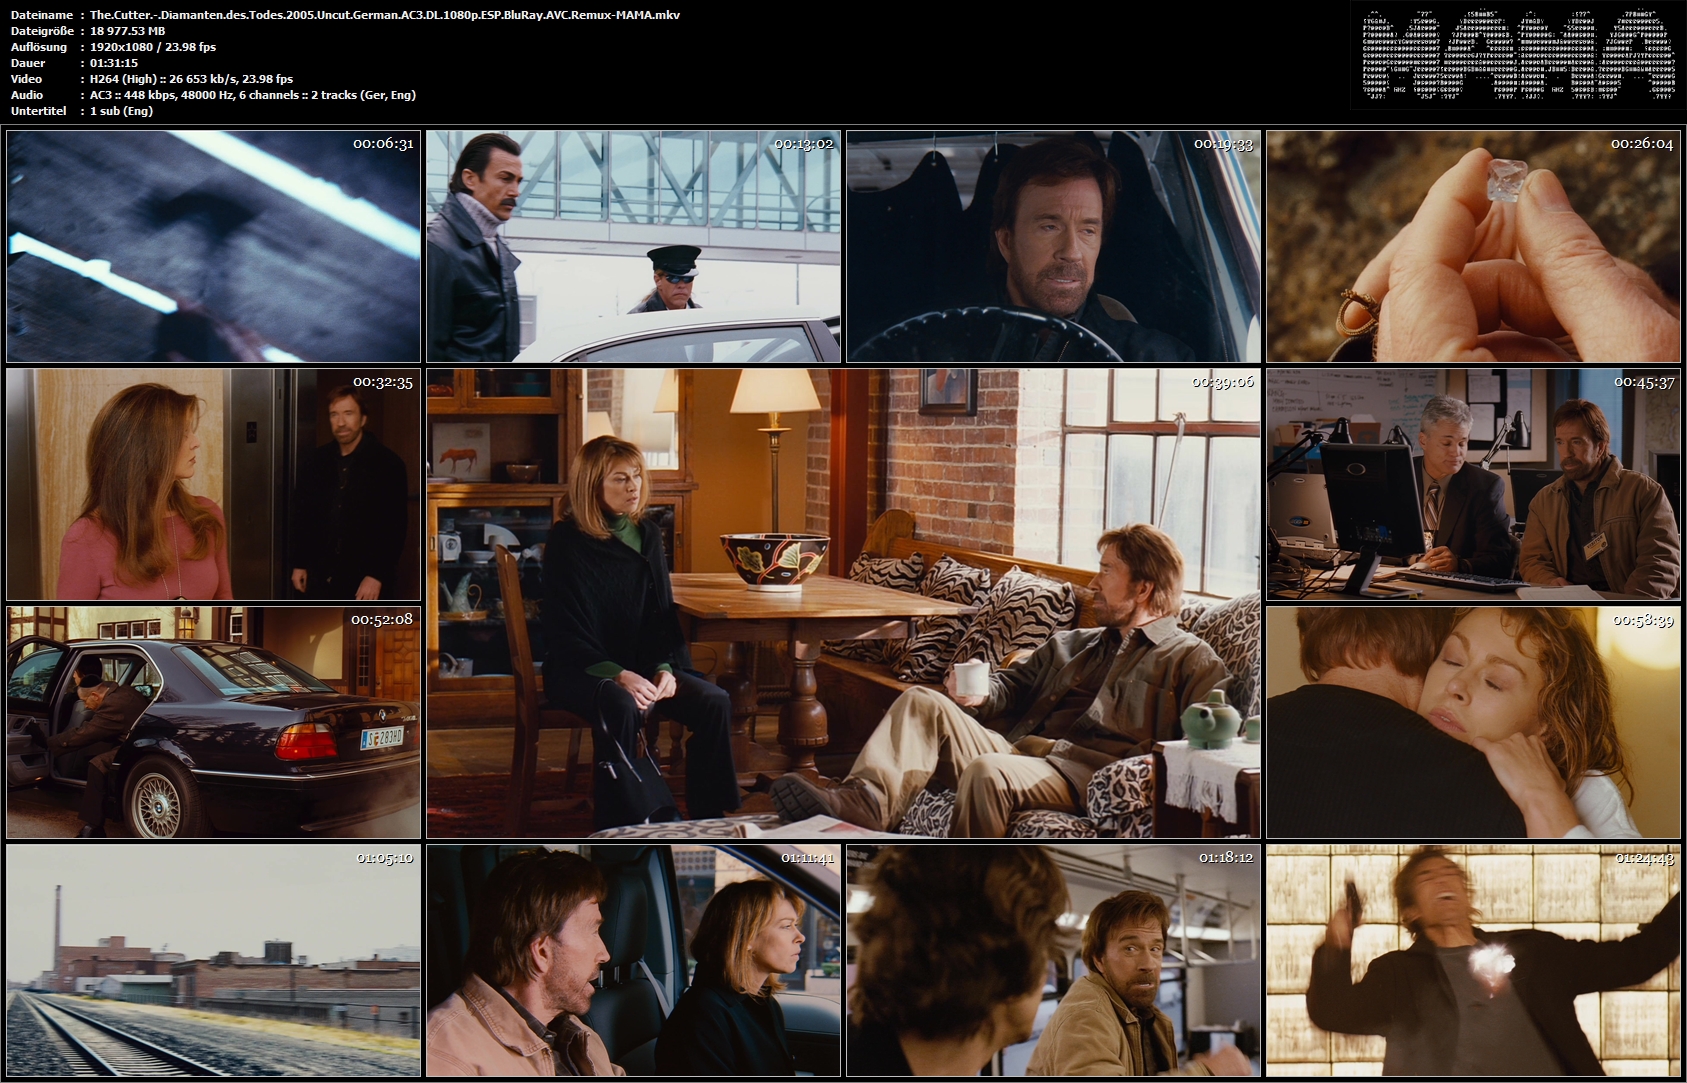
Task: Select the Dateigröße label
Action: point(42,31)
